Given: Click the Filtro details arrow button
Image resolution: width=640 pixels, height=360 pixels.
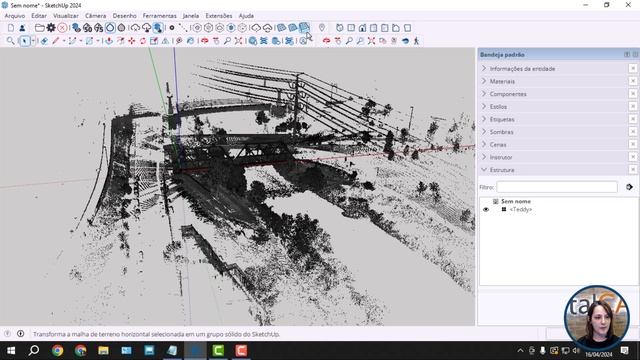Looking at the screenshot, I should coord(629,187).
